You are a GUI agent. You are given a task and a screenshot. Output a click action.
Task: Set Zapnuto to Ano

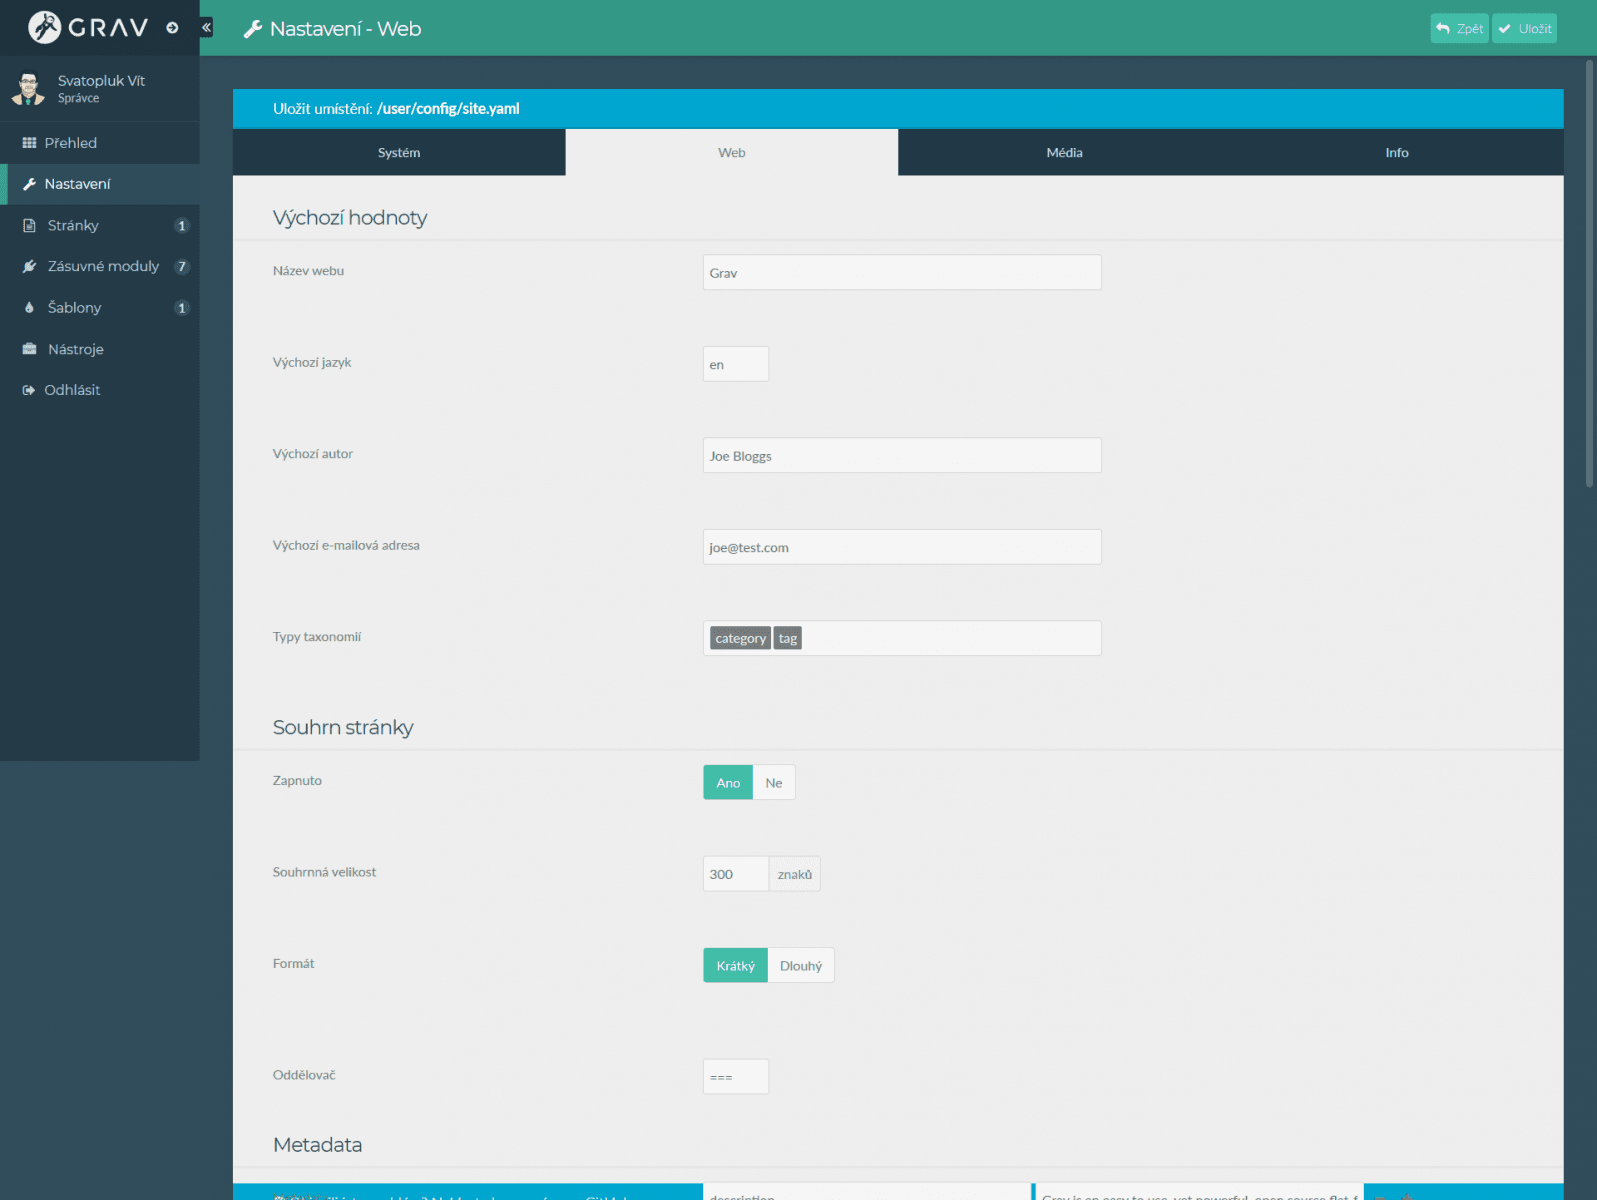point(728,783)
